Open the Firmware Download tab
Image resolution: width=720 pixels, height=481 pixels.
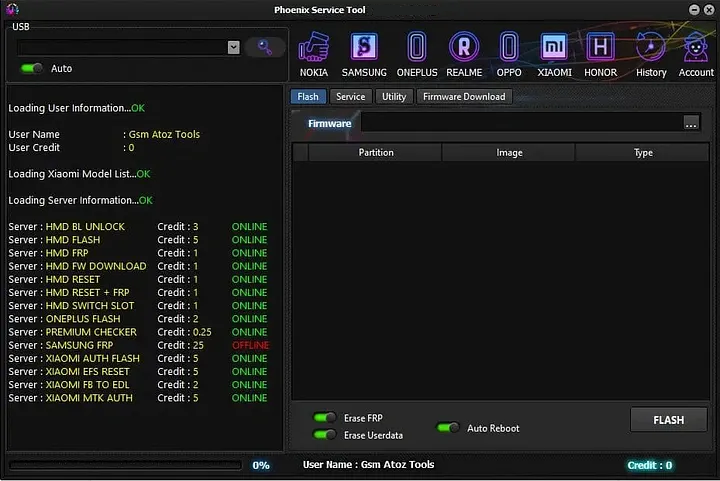(463, 97)
